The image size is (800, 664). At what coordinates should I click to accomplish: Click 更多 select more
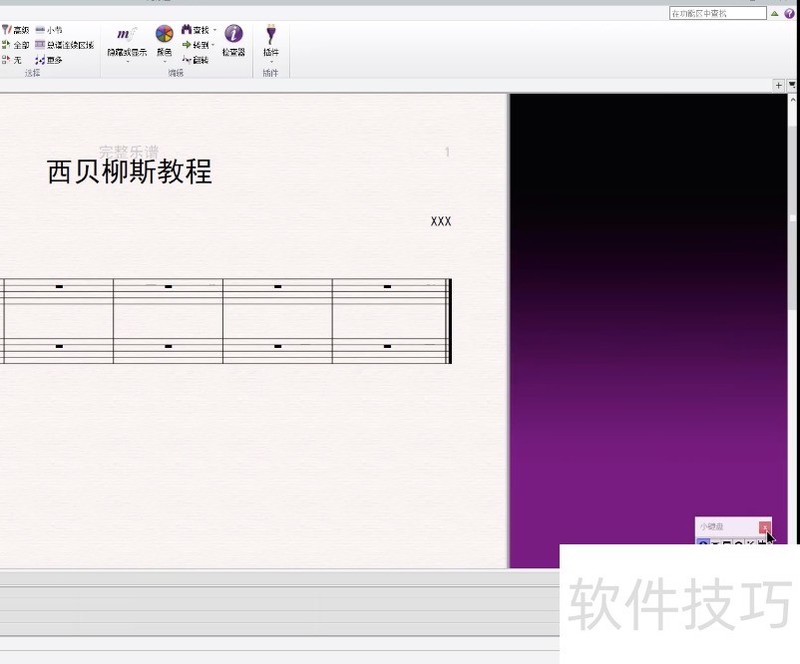[49, 60]
